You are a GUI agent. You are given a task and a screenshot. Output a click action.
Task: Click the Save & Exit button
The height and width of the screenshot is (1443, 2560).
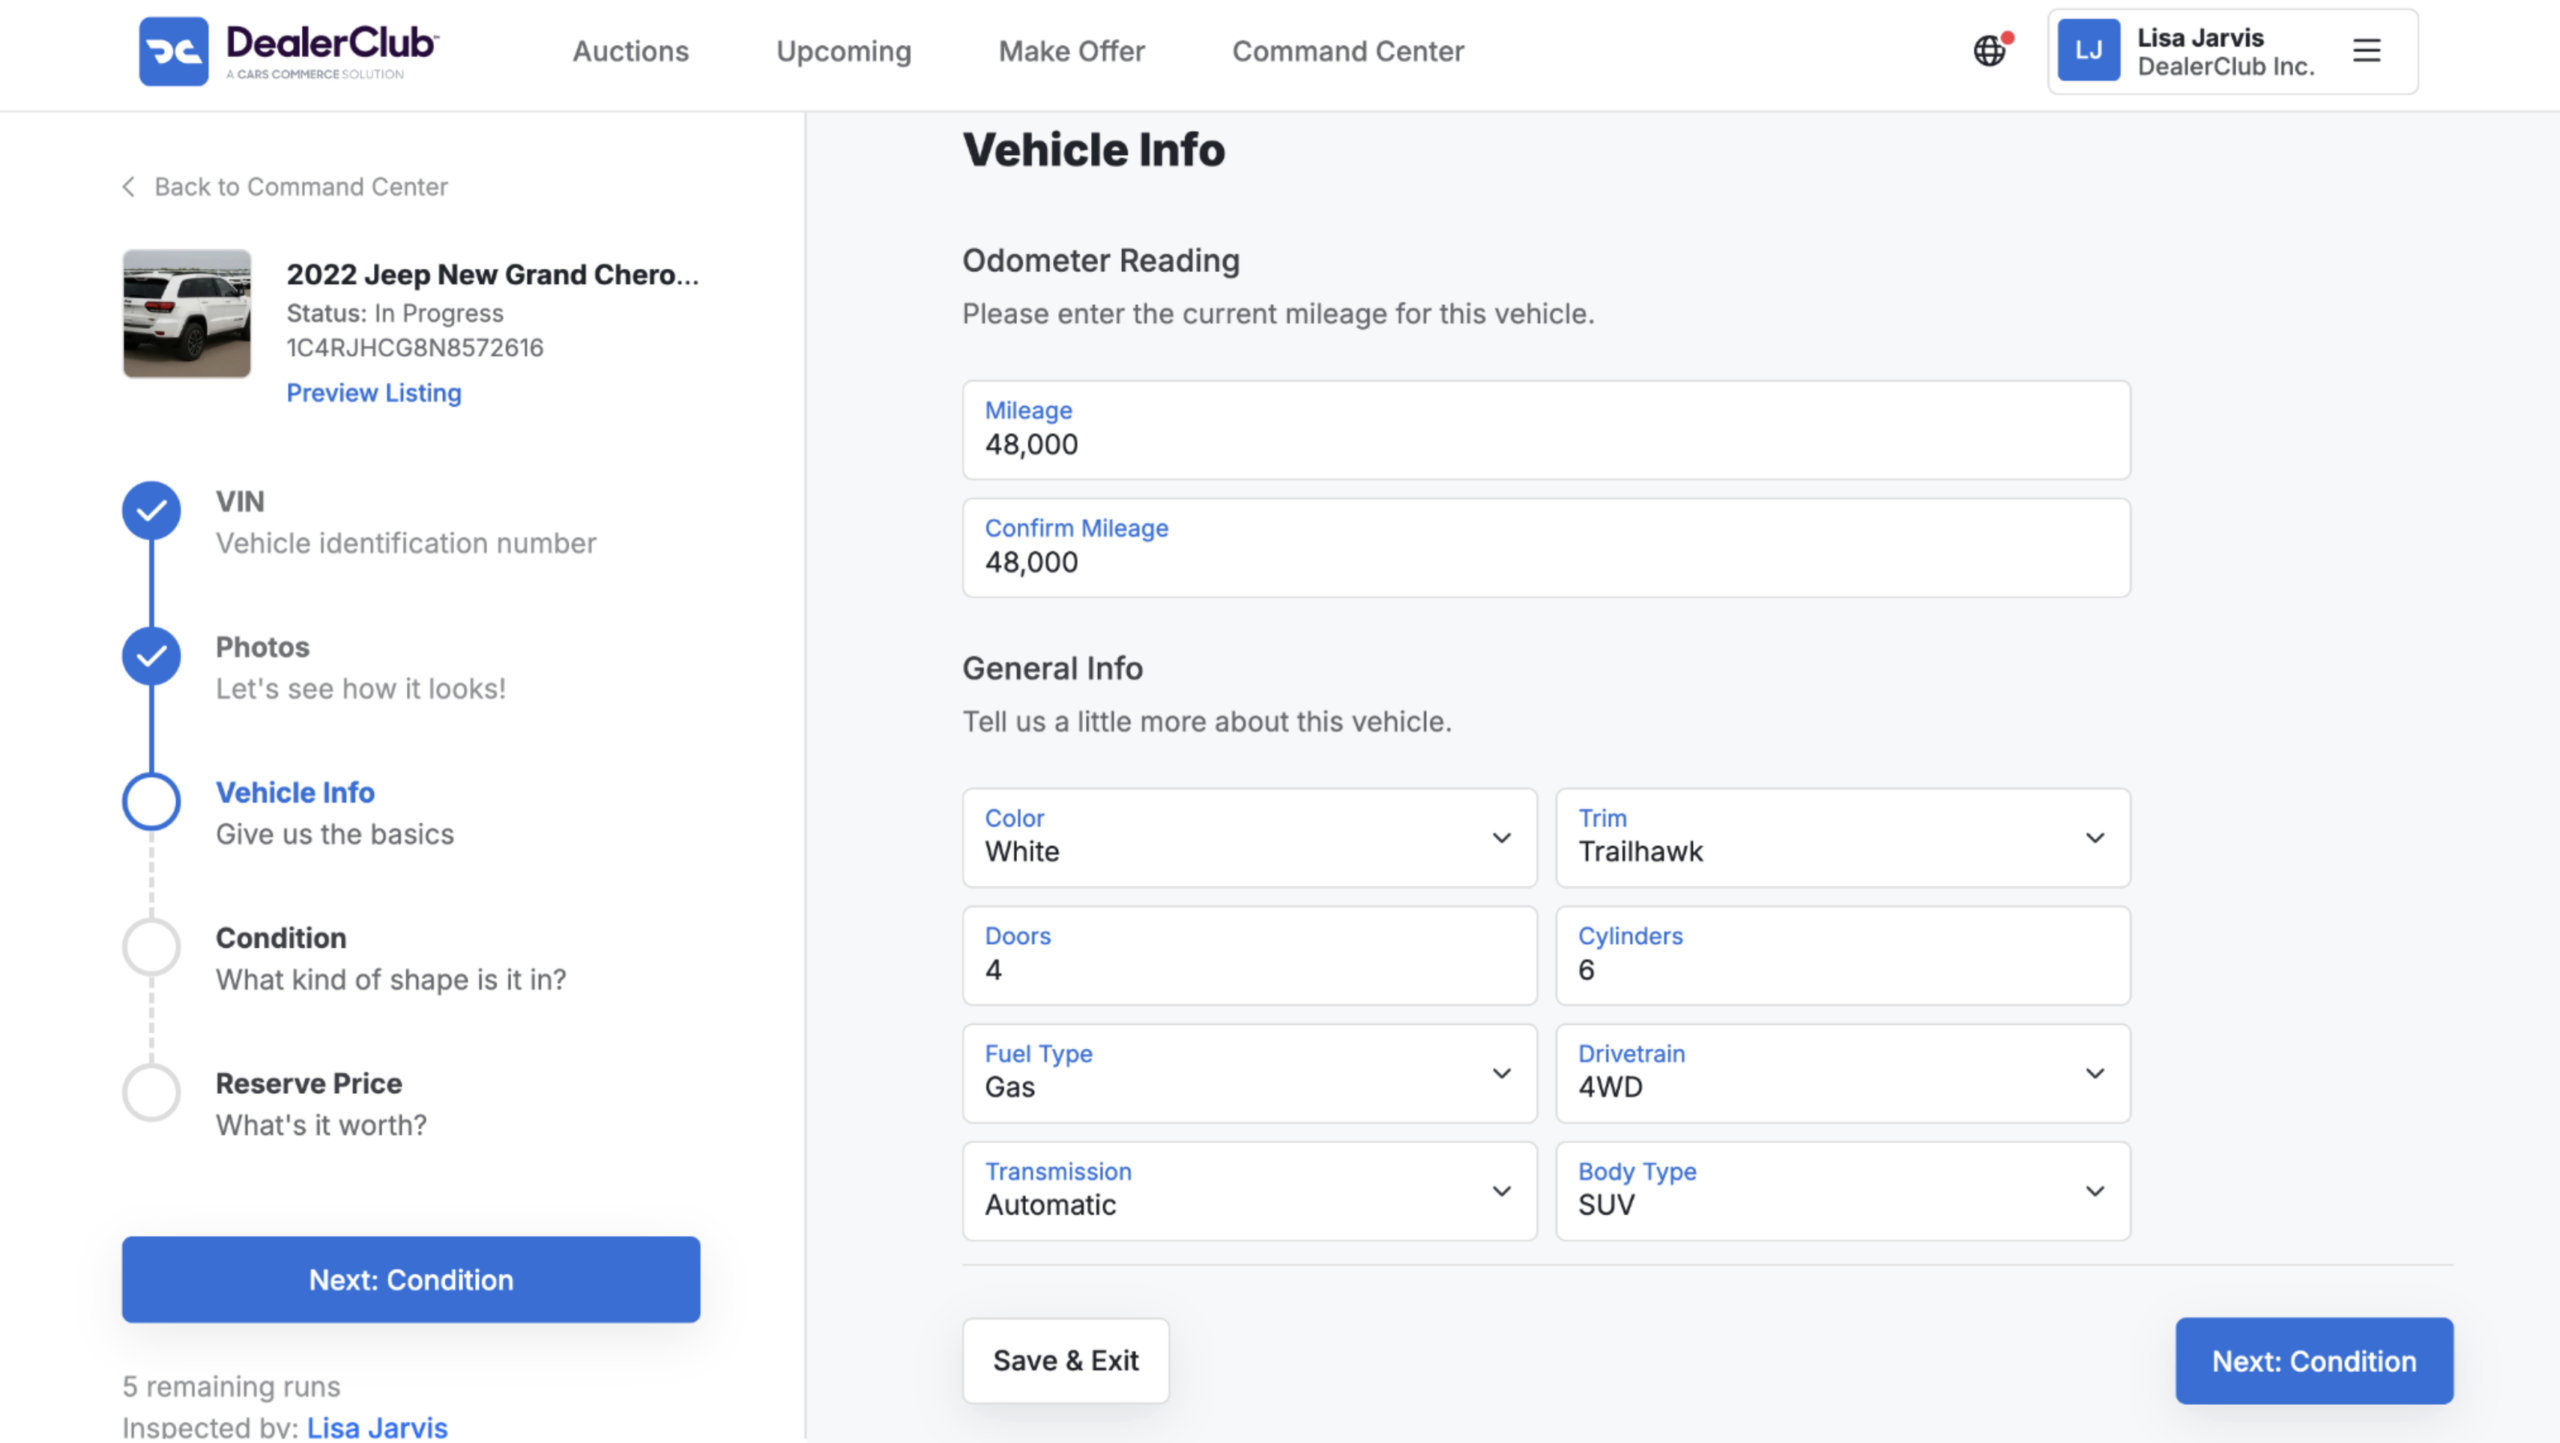pos(1065,1361)
